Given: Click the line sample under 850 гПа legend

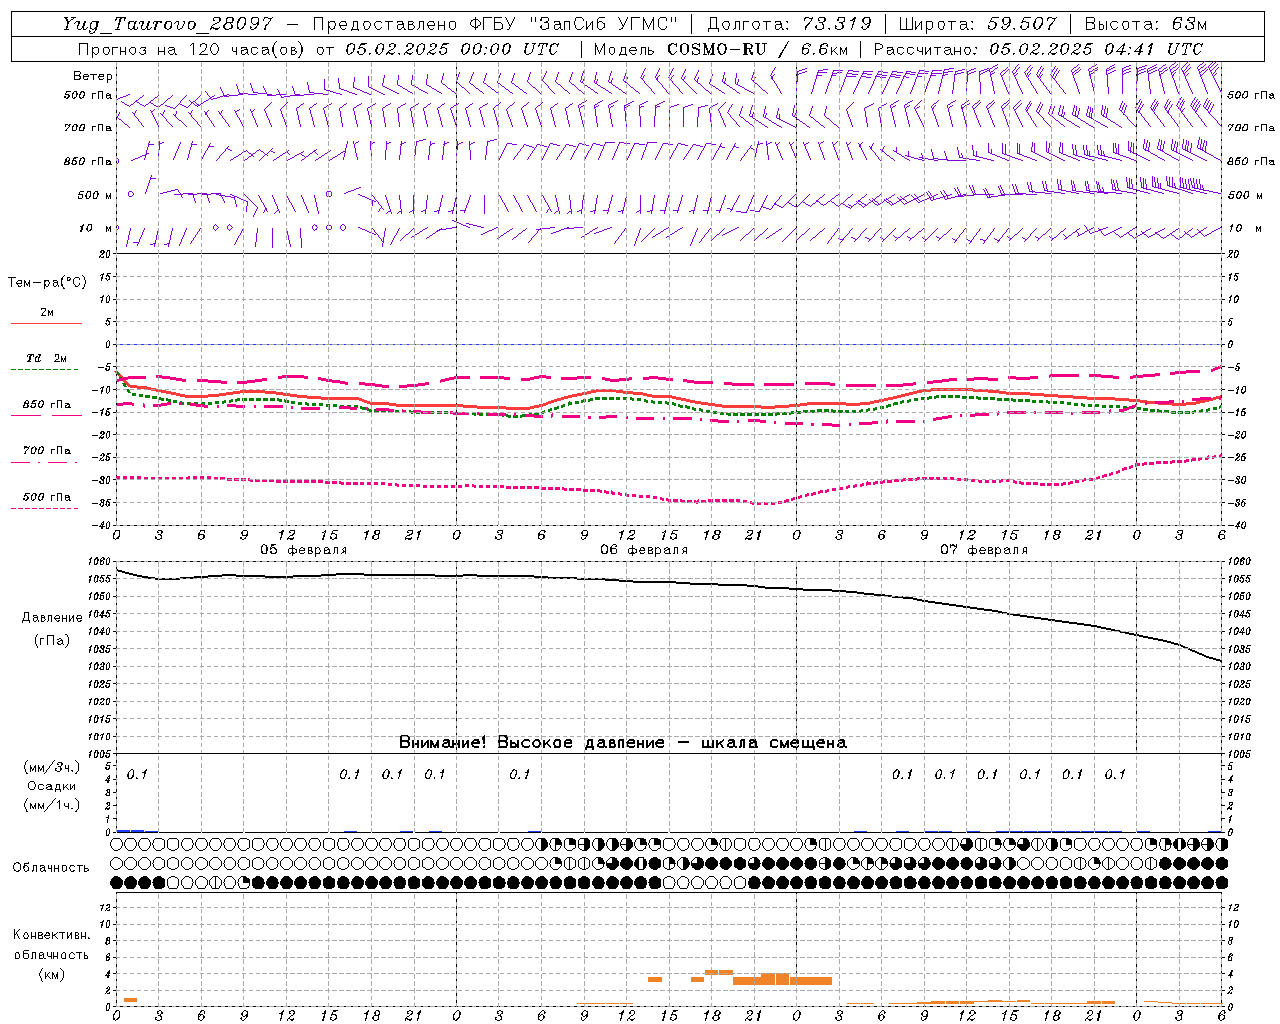Looking at the screenshot, I should (46, 415).
